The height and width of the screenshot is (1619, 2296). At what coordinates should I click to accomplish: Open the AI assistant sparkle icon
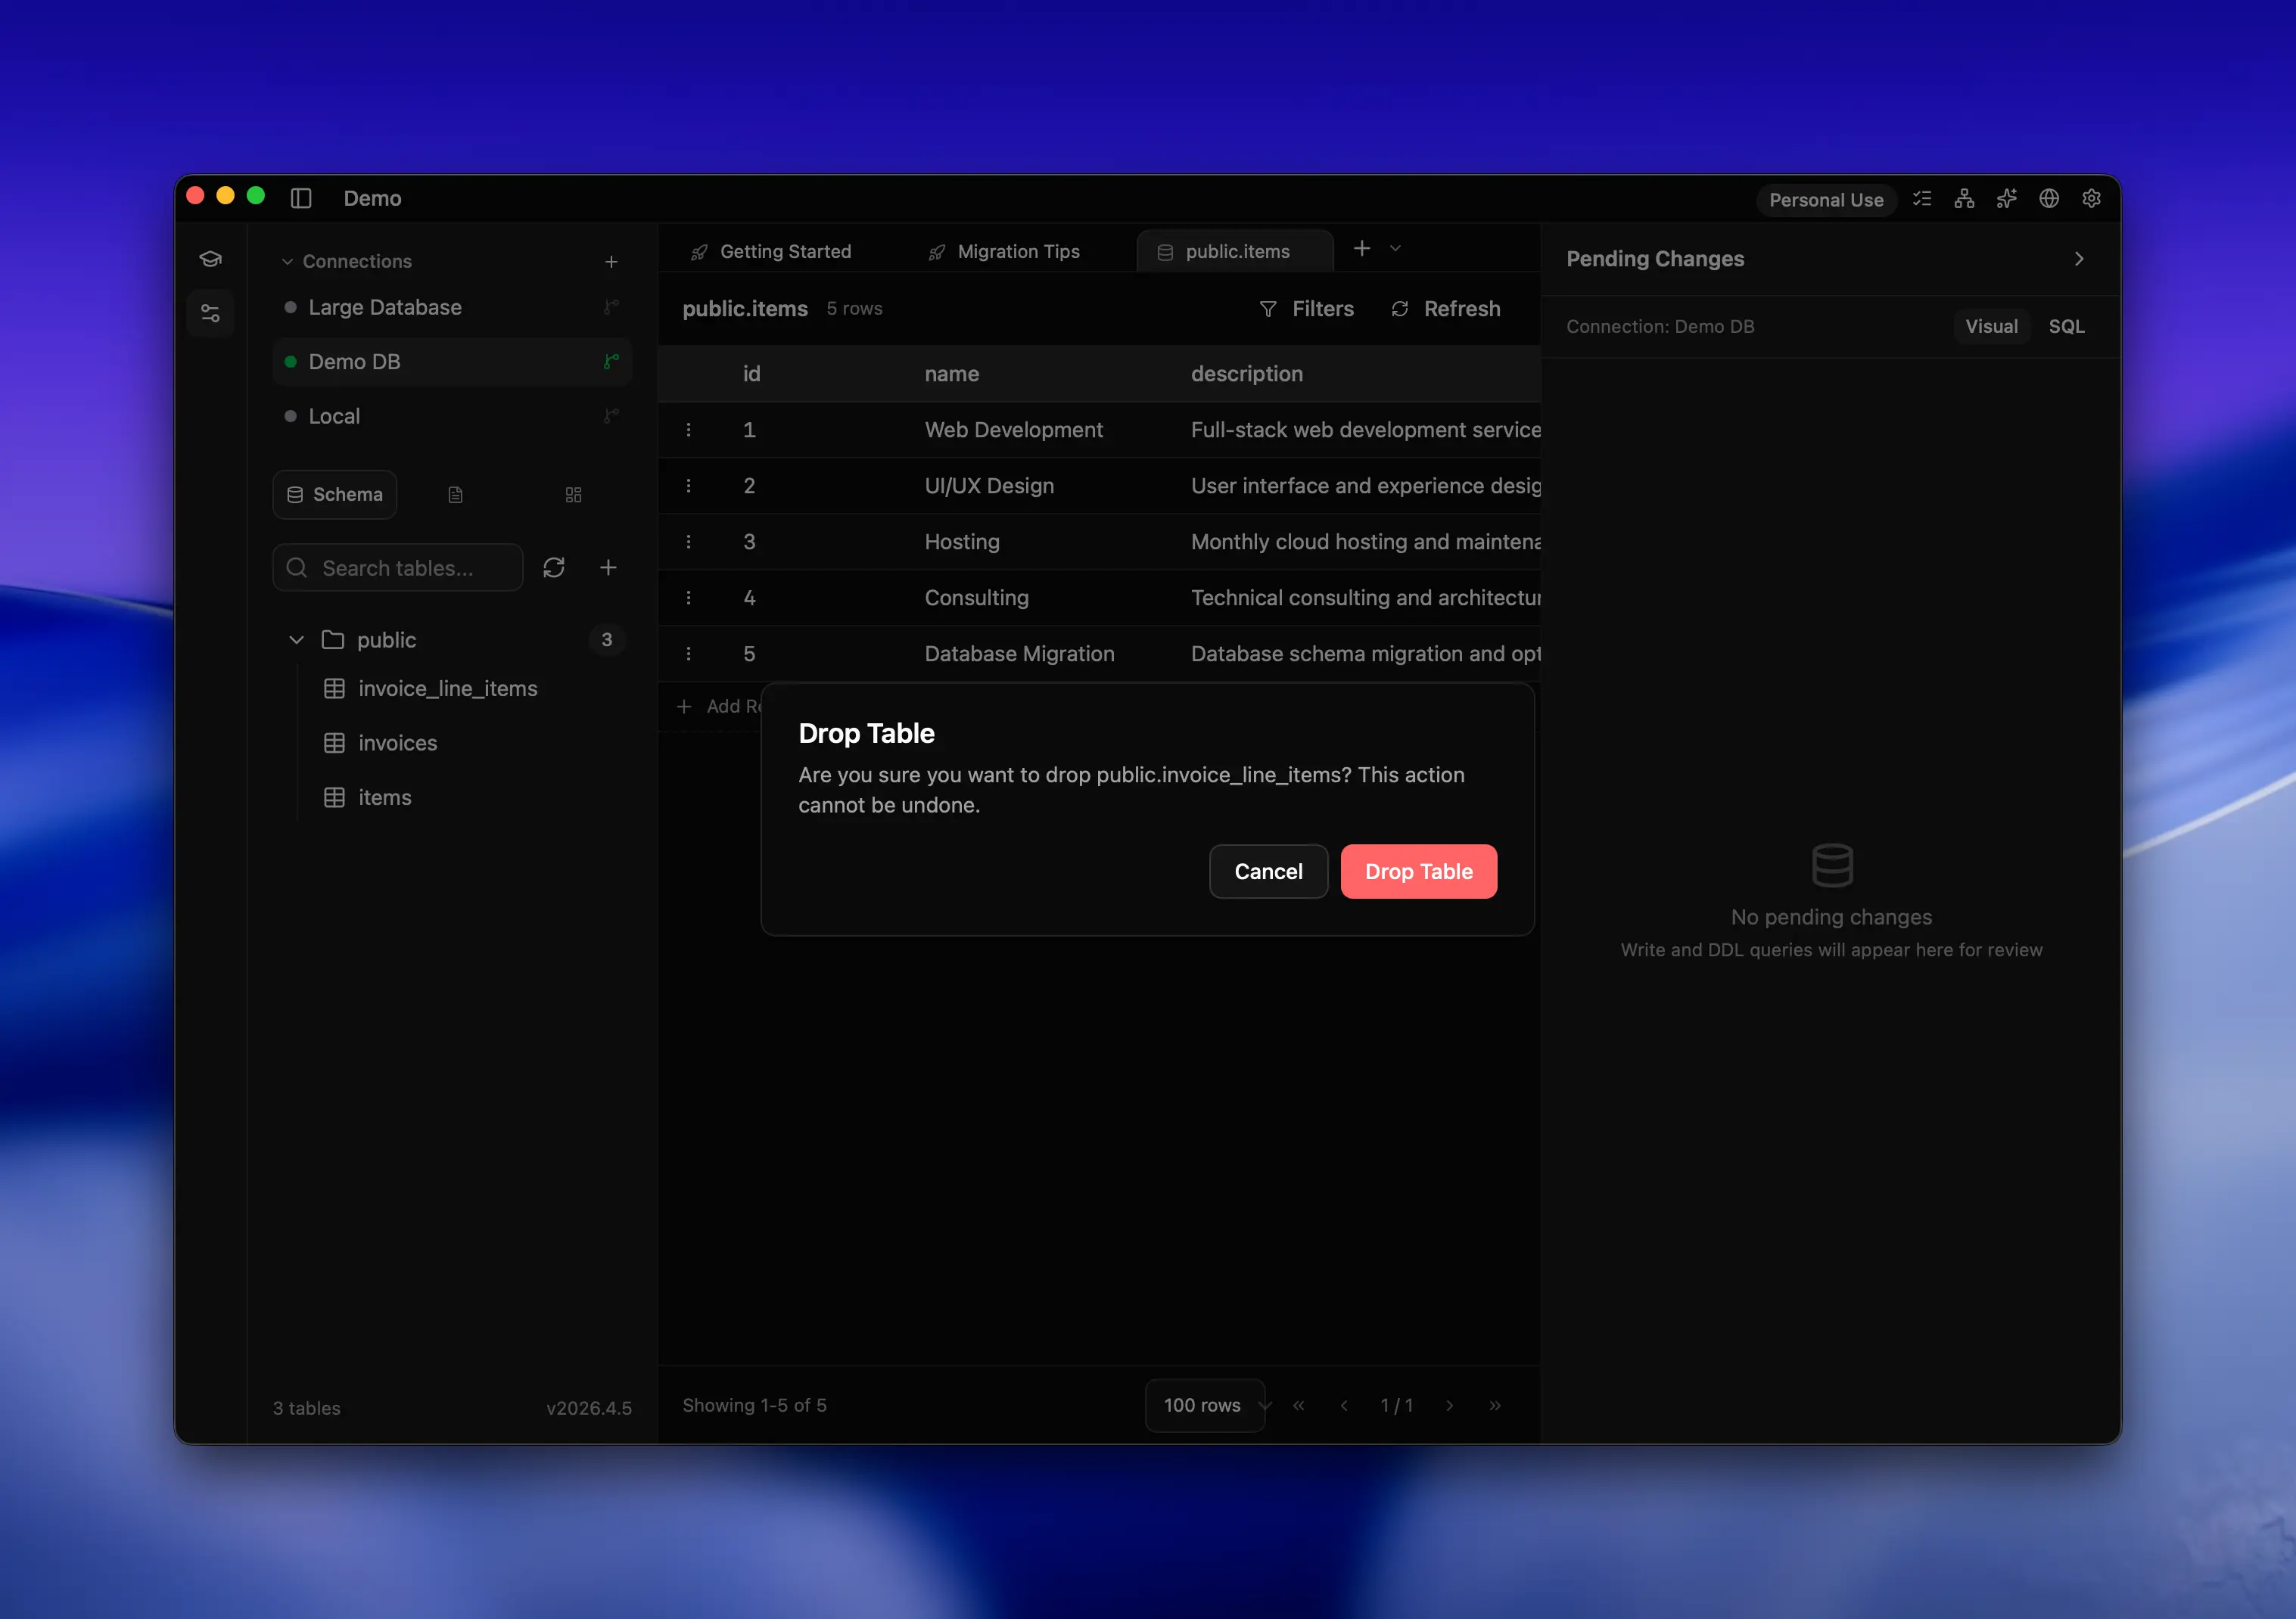pyautogui.click(x=2006, y=198)
